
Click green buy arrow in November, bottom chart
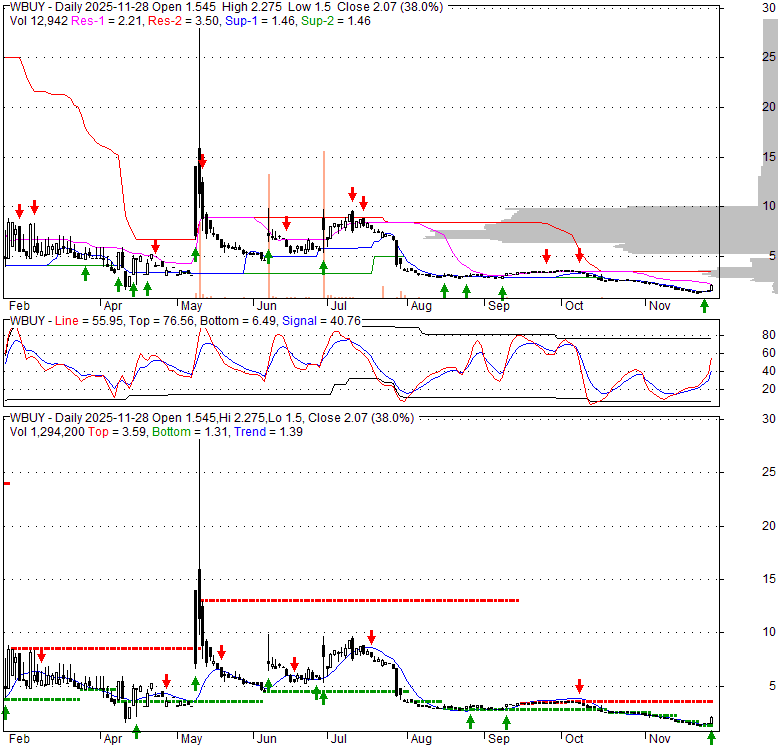click(x=712, y=737)
